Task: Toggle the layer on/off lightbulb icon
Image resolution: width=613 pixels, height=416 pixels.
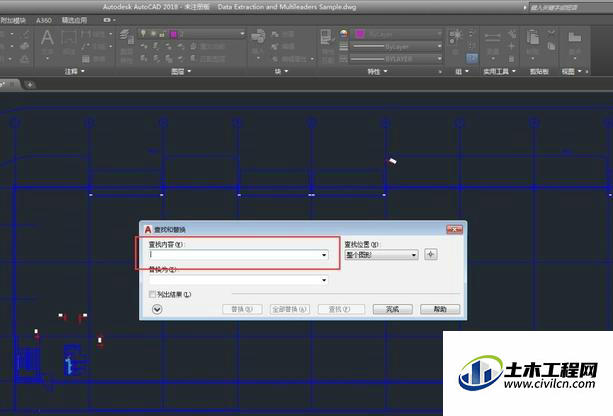Action: 143,34
